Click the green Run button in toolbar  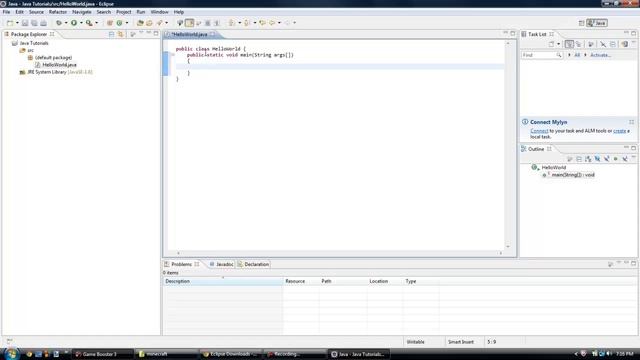[x=74, y=23]
